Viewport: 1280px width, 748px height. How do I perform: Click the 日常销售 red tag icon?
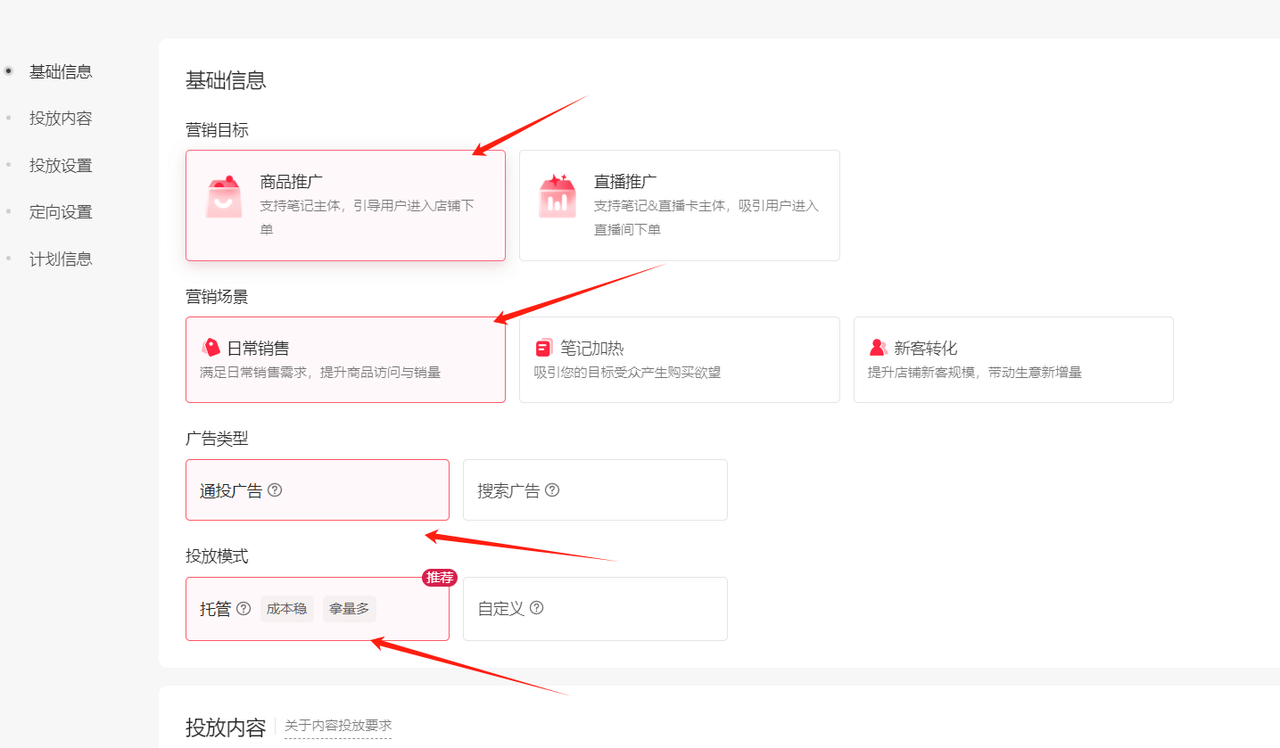(211, 348)
